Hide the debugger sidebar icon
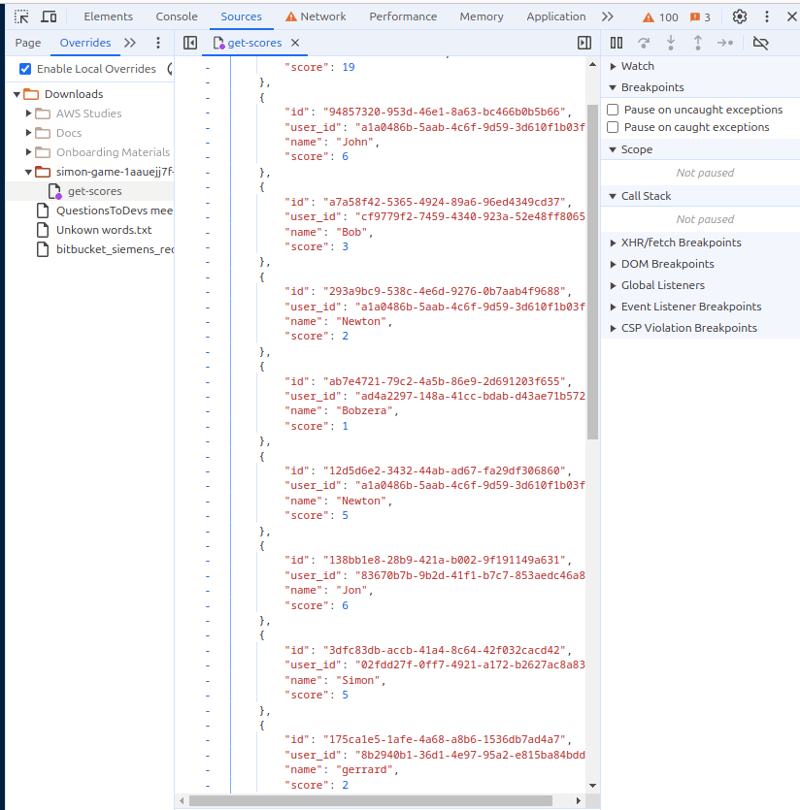Image resolution: width=800 pixels, height=810 pixels. (x=584, y=43)
